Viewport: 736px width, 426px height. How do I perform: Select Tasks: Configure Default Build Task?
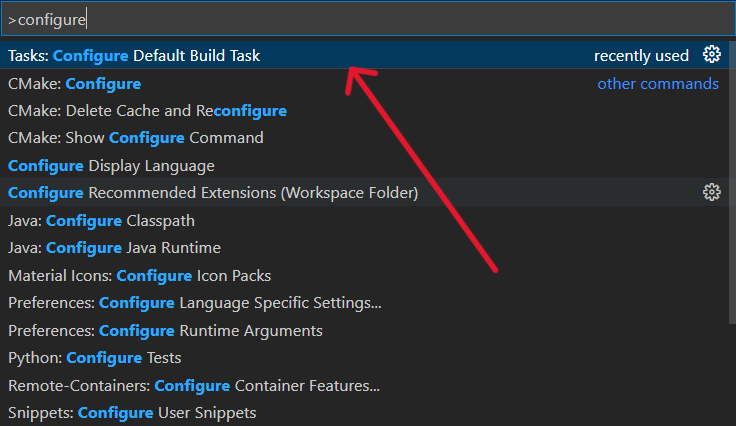(x=134, y=56)
